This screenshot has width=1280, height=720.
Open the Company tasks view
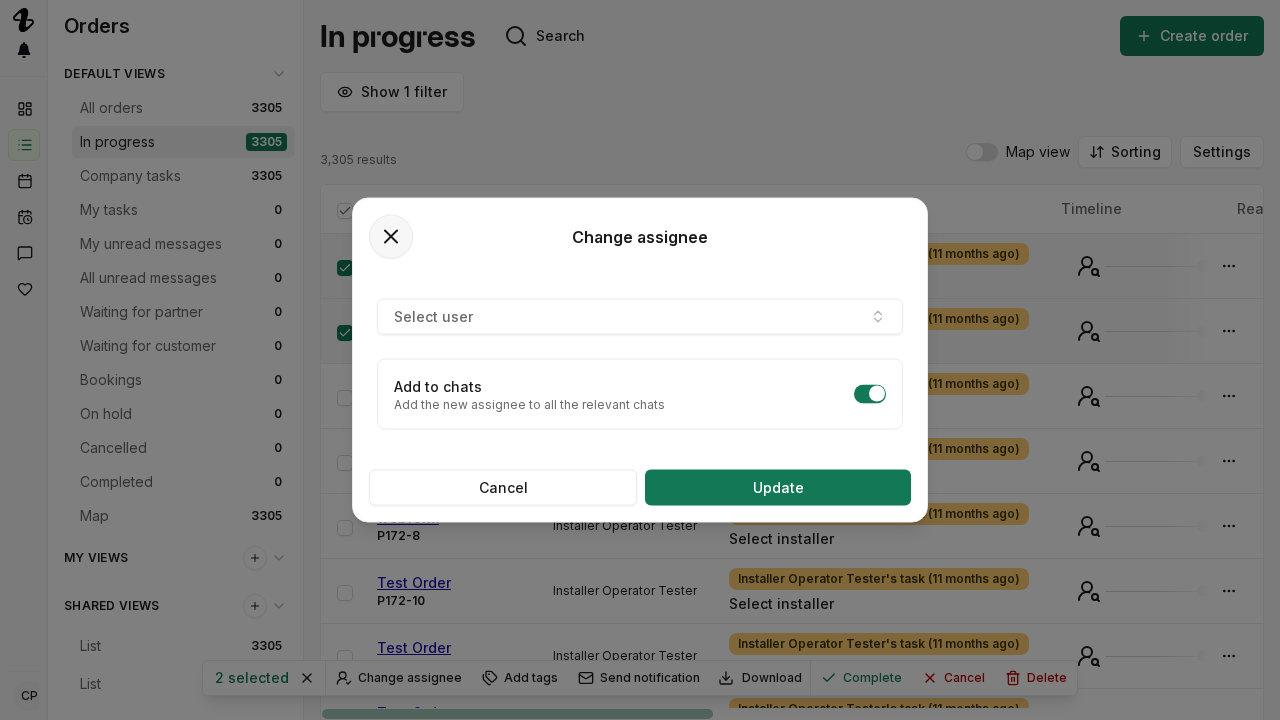183,176
